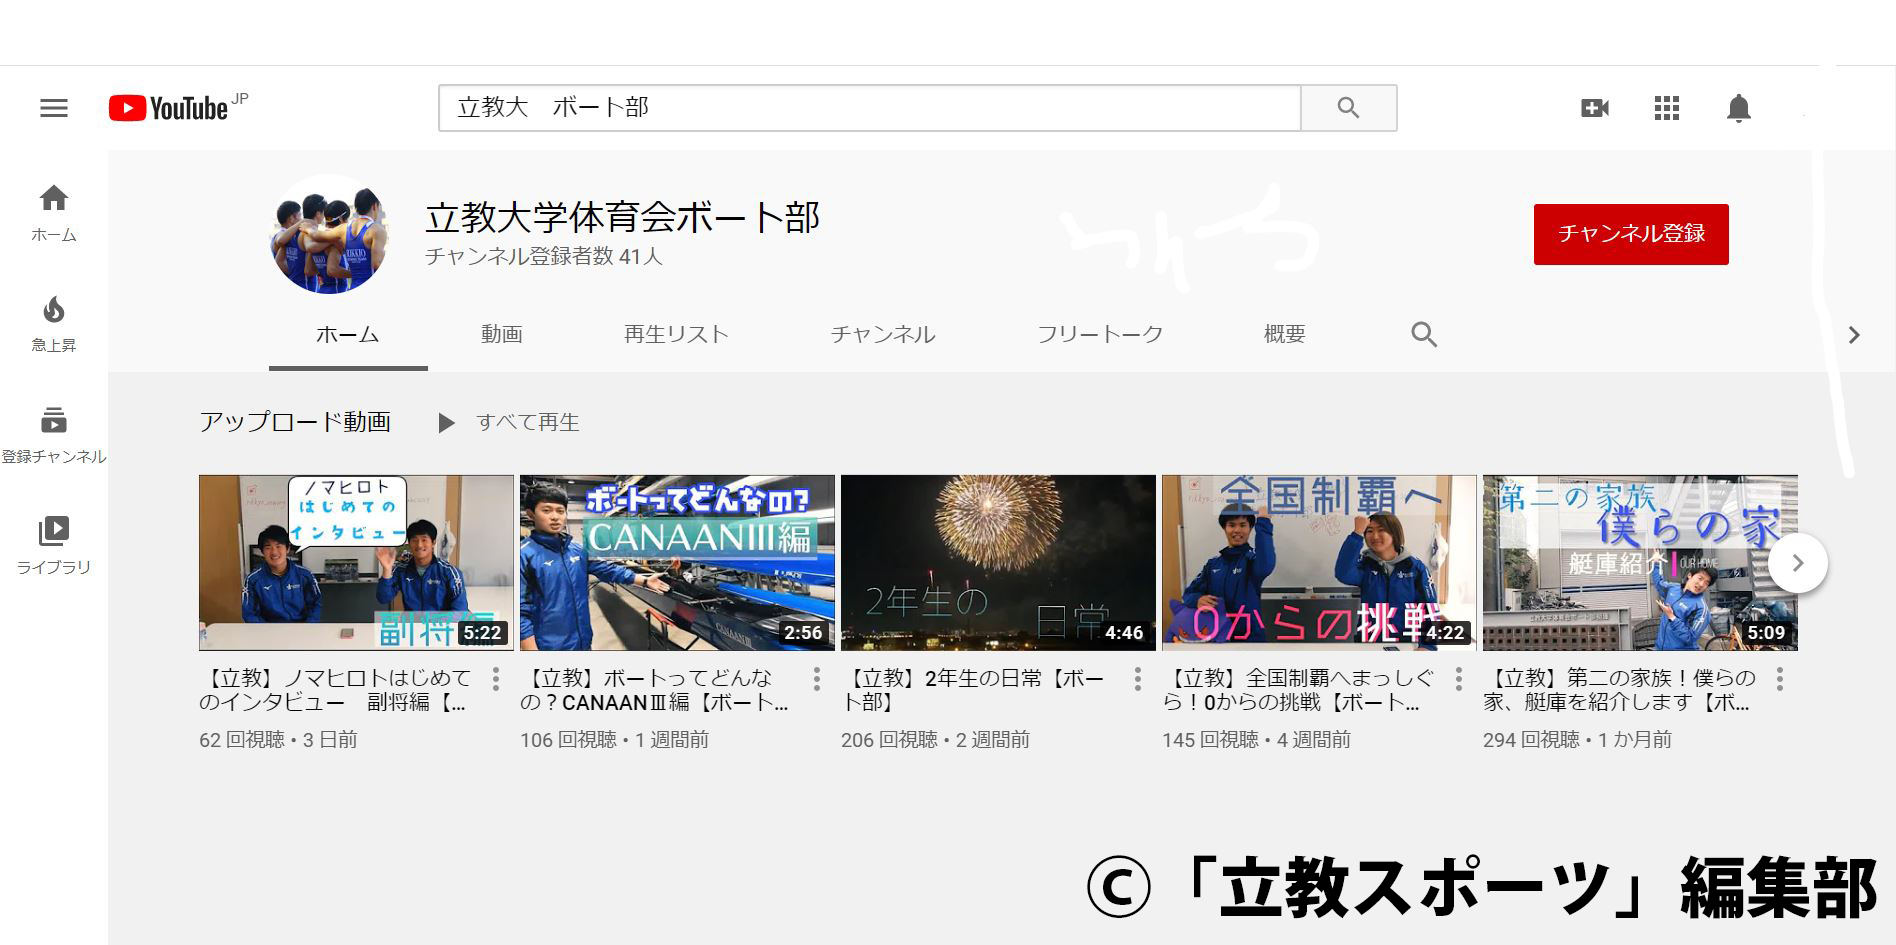Open the notifications bell

[x=1739, y=108]
